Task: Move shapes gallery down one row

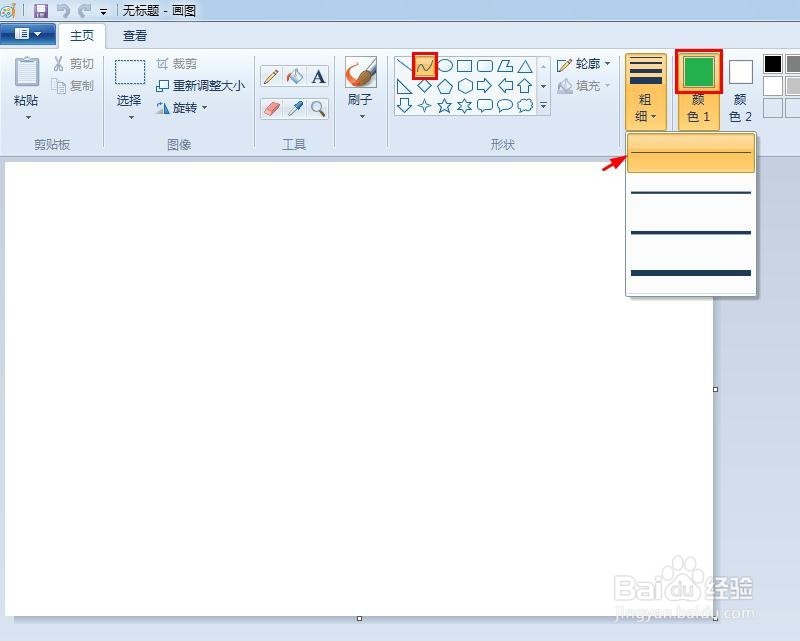Action: click(x=543, y=86)
